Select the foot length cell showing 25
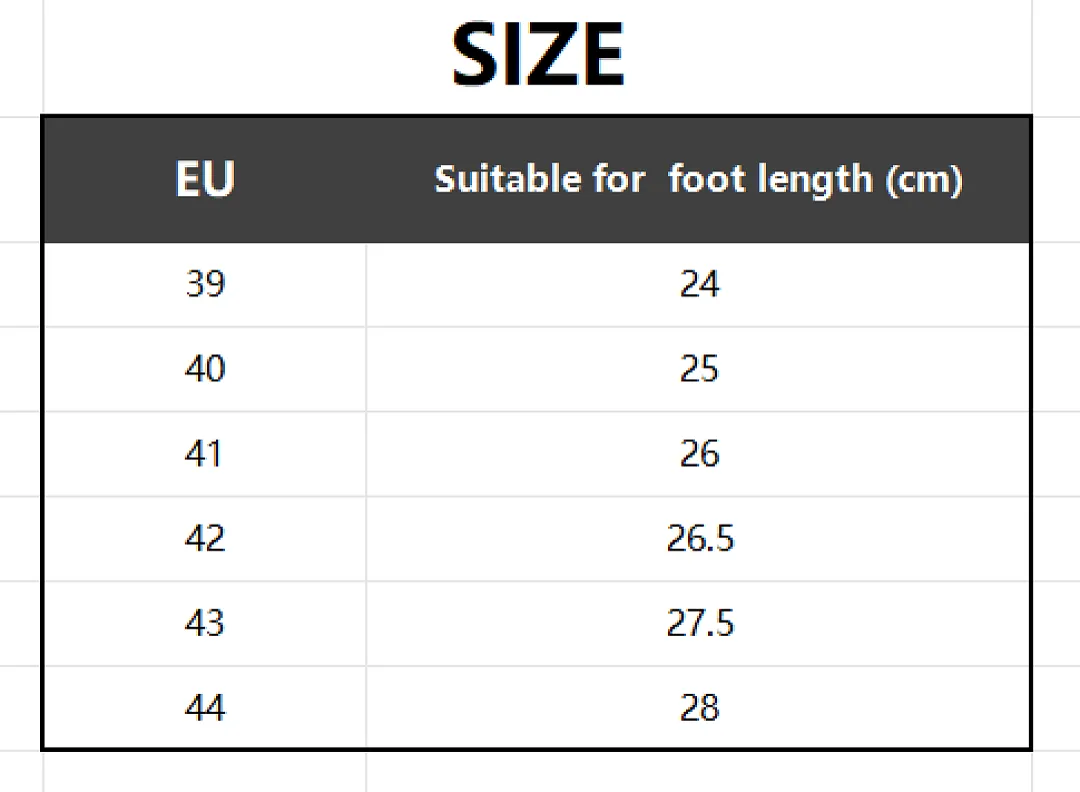The width and height of the screenshot is (1080, 792). click(698, 369)
